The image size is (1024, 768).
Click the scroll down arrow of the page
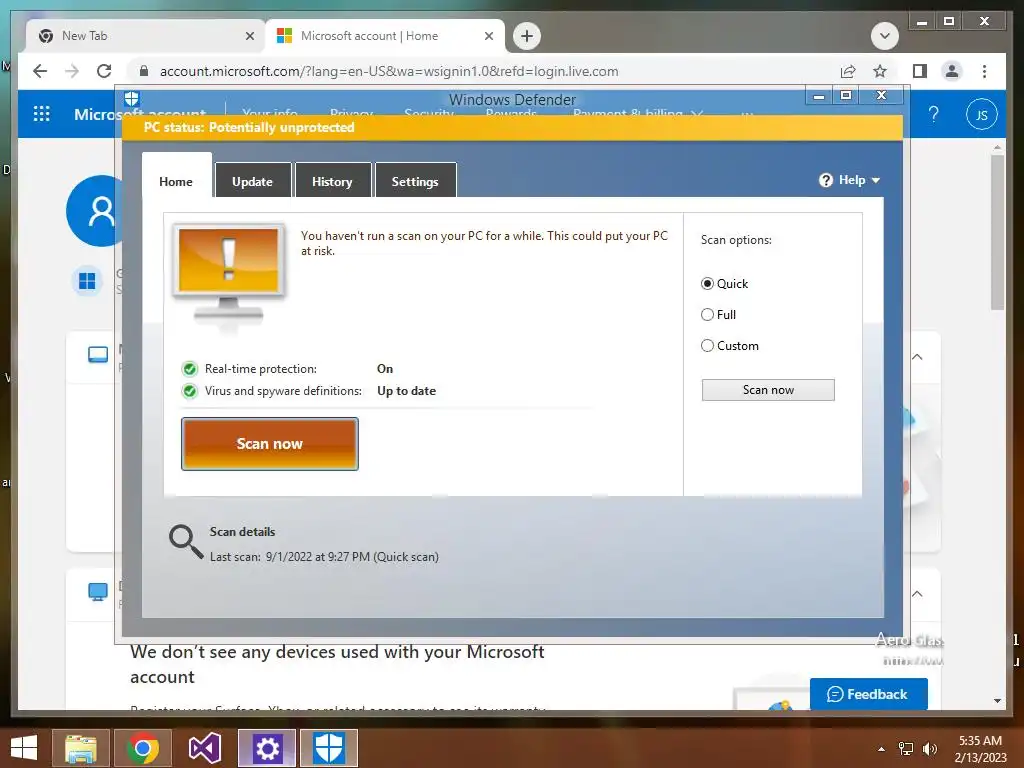[997, 701]
